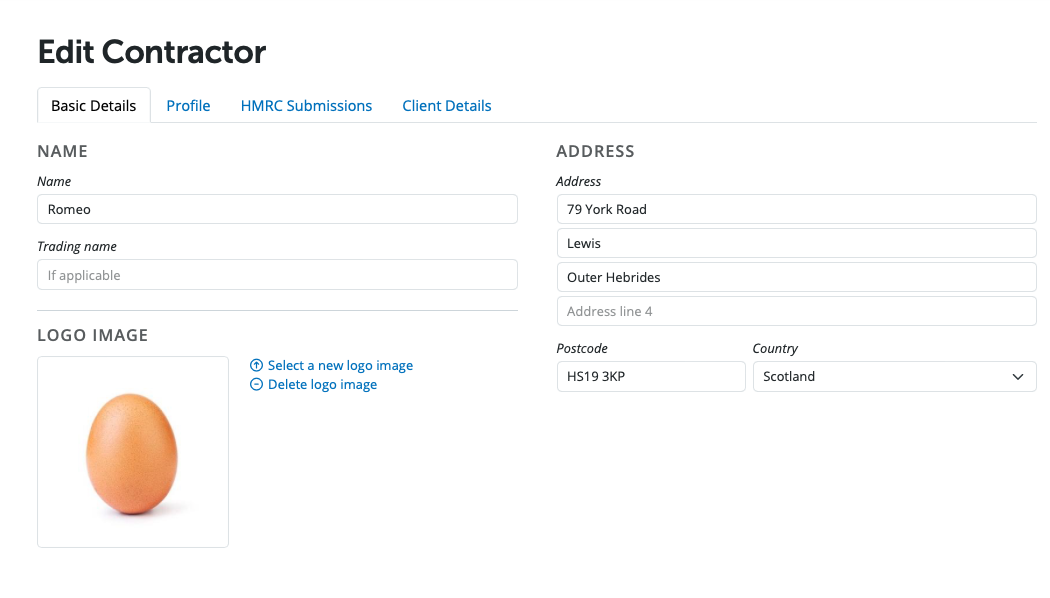Click the Edit Contractor page heading
This screenshot has height=598, width=1050.
152,52
